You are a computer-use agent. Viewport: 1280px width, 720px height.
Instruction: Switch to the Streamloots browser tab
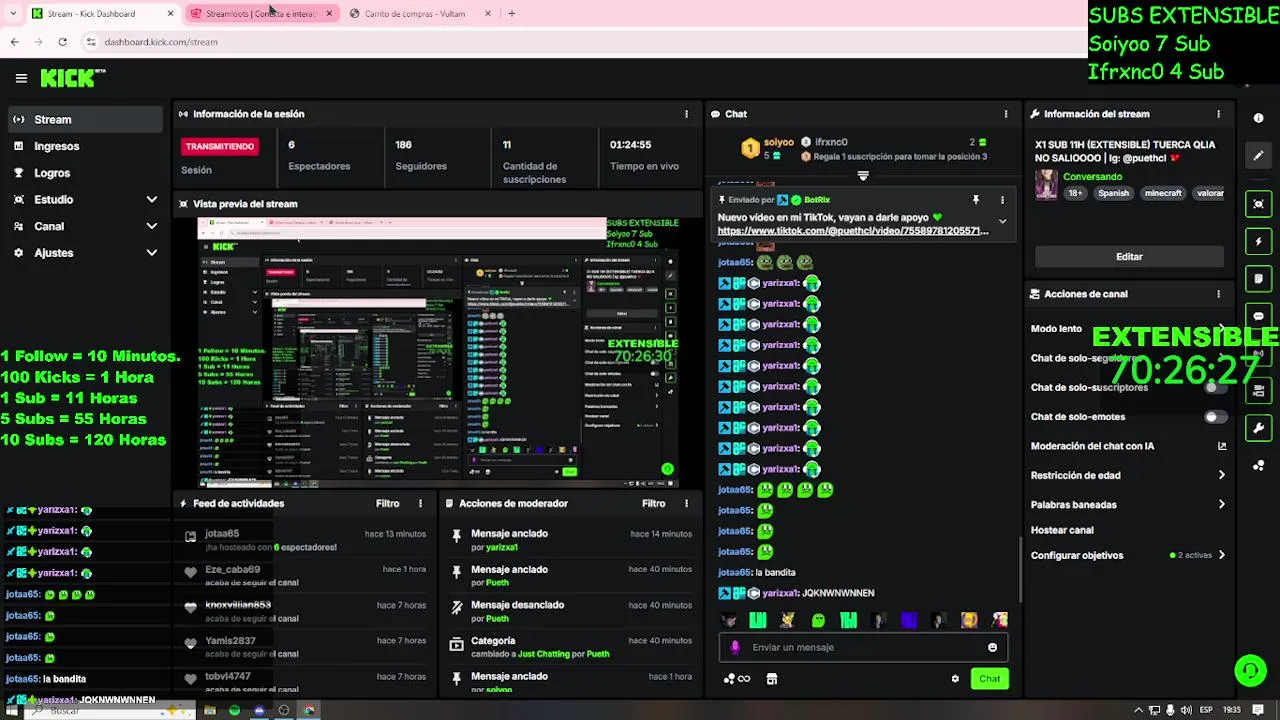tap(262, 14)
